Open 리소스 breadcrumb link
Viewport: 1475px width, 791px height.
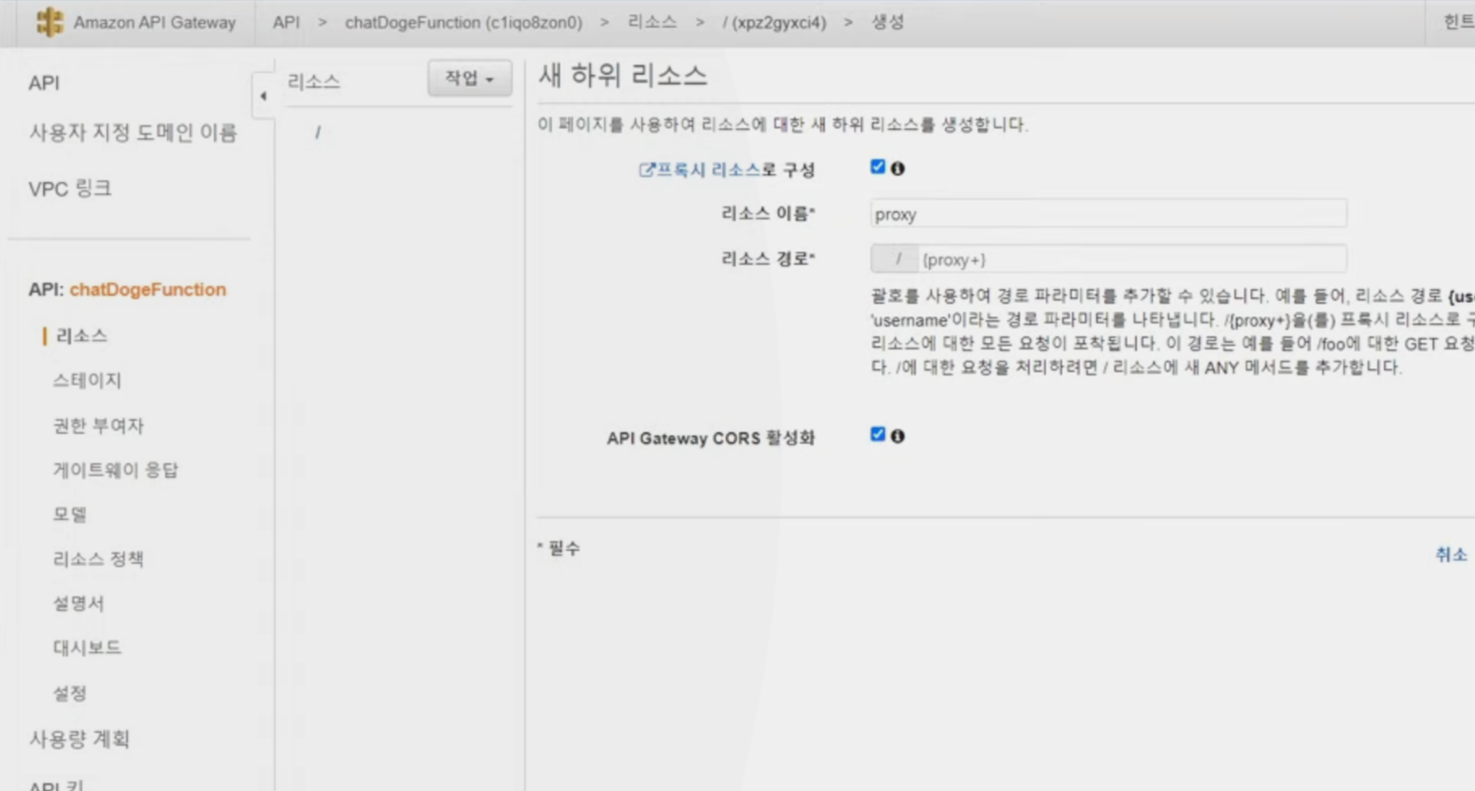(x=652, y=22)
